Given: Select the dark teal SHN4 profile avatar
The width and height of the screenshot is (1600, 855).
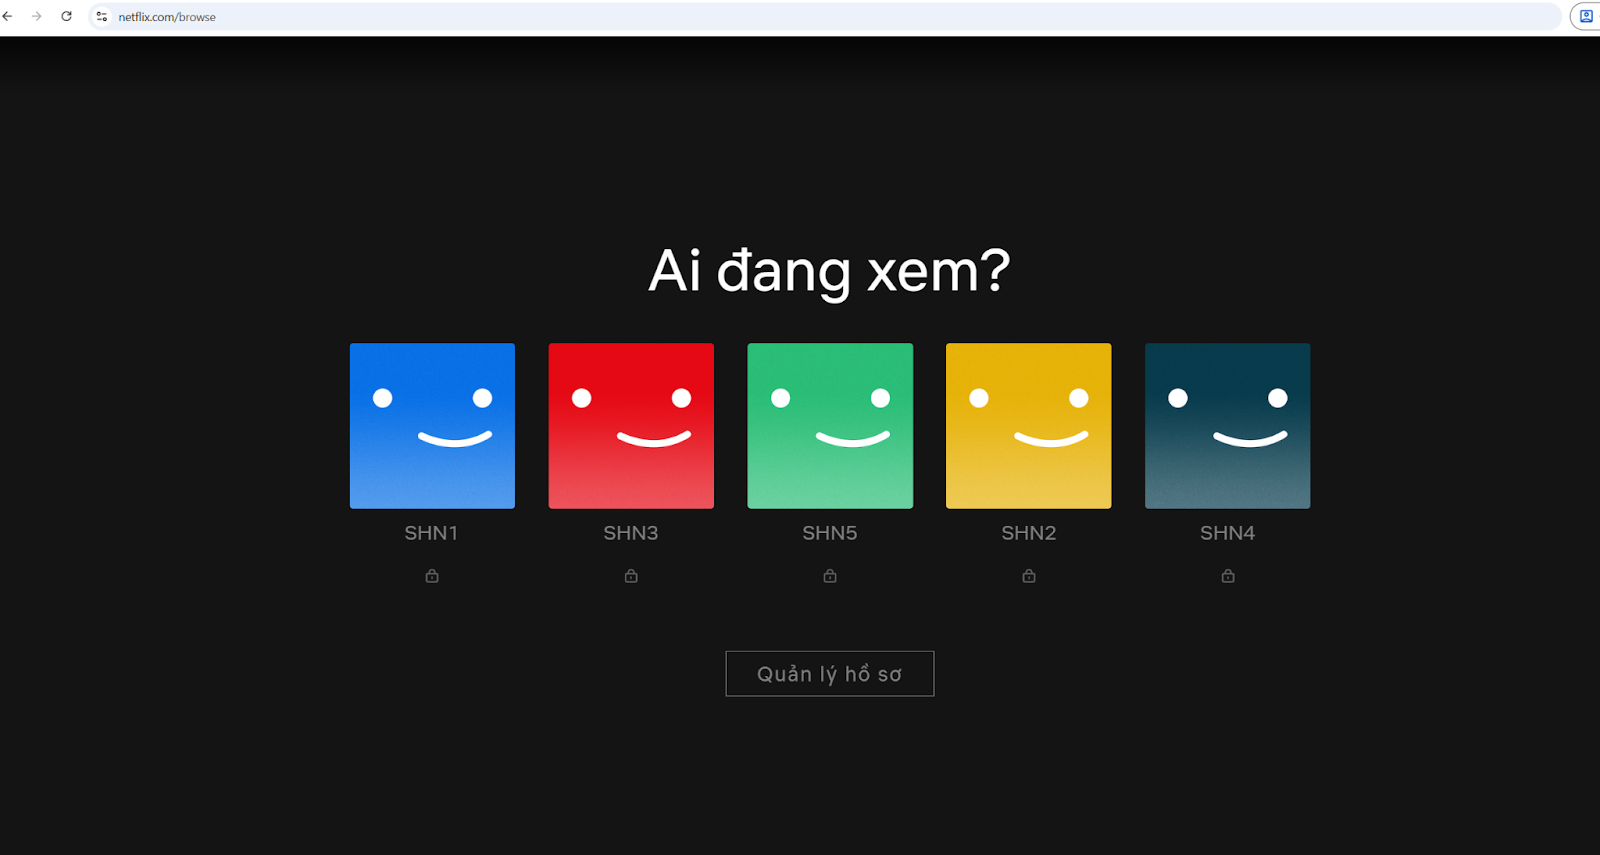Looking at the screenshot, I should click(x=1227, y=426).
